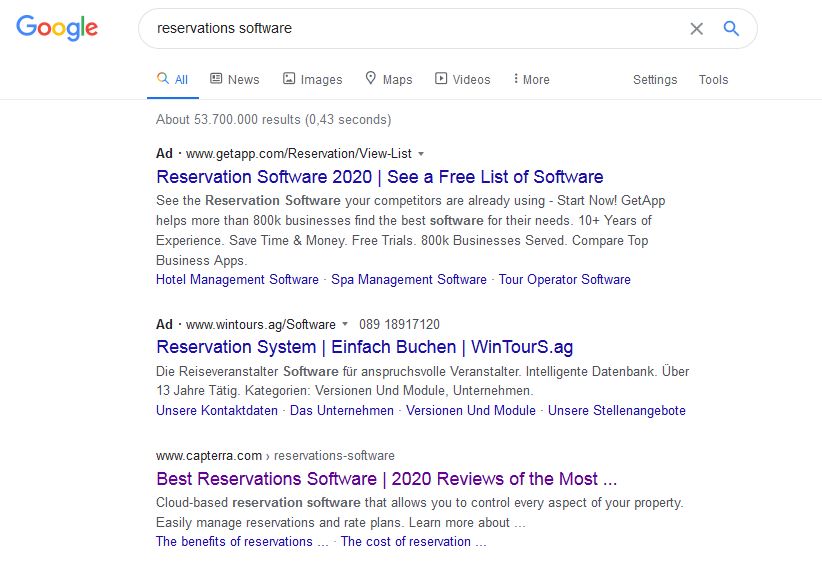Switch to the News tab
The width and height of the screenshot is (822, 562).
234,80
